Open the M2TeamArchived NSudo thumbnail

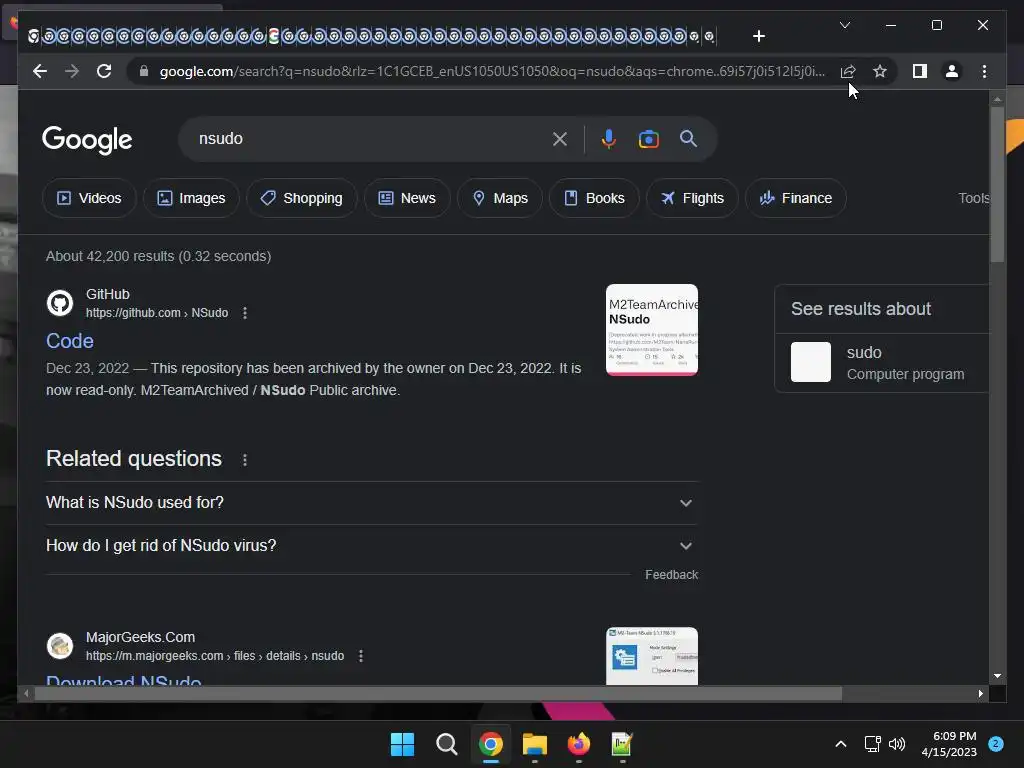pyautogui.click(x=652, y=330)
